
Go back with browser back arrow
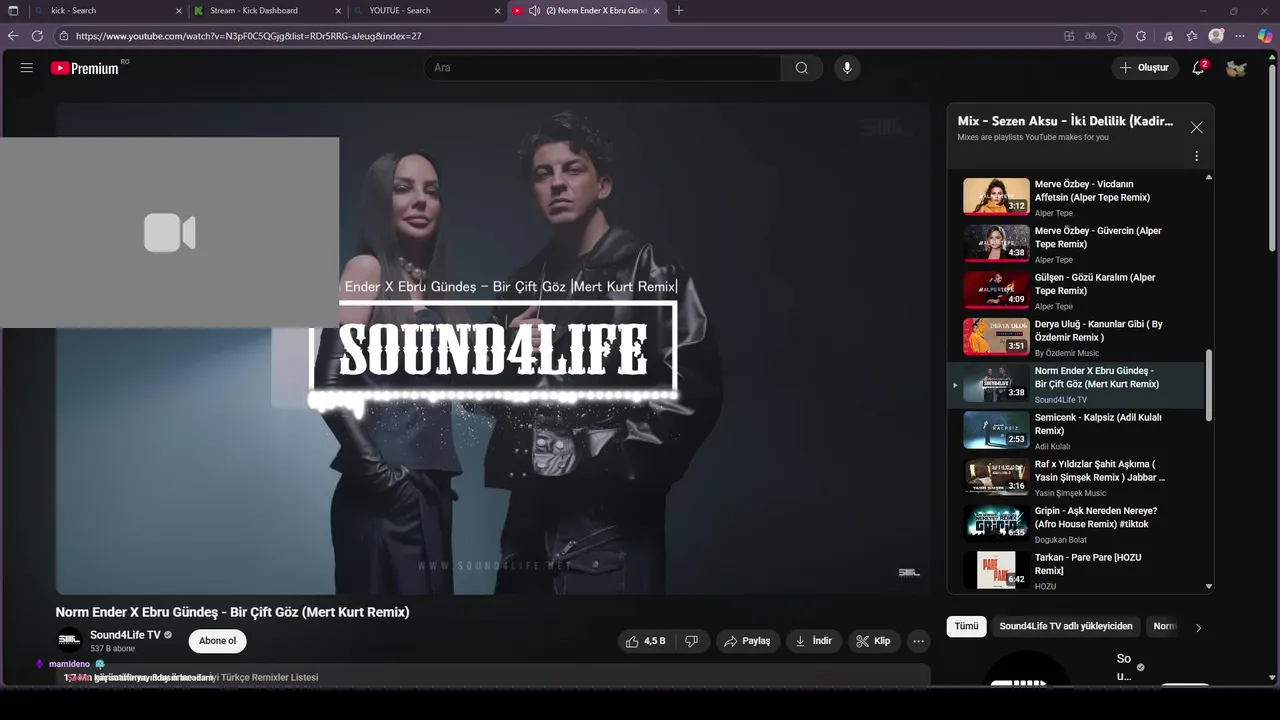coord(13,36)
